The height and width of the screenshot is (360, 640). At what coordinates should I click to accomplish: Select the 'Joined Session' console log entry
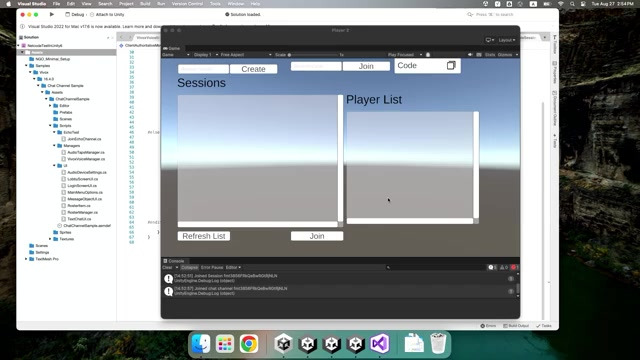point(339,278)
